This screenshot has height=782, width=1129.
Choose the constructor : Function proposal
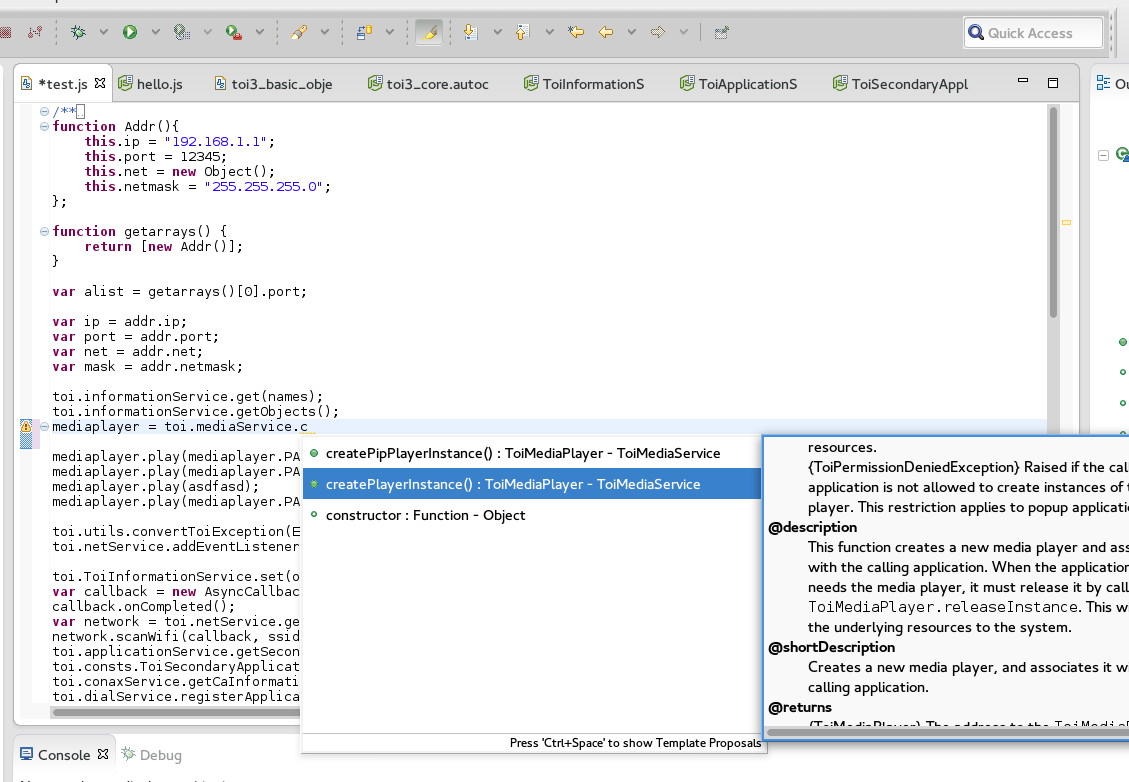pyautogui.click(x=425, y=515)
